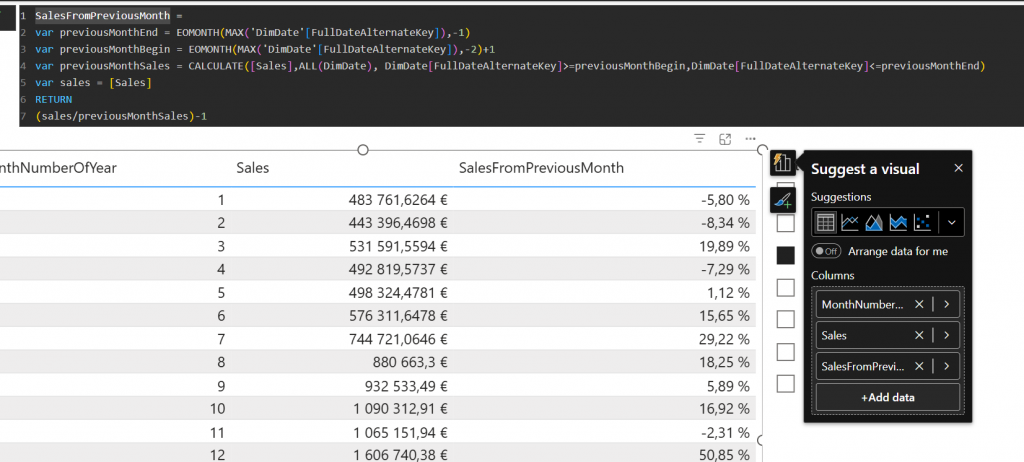Open the more options ellipsis menu

[750, 139]
